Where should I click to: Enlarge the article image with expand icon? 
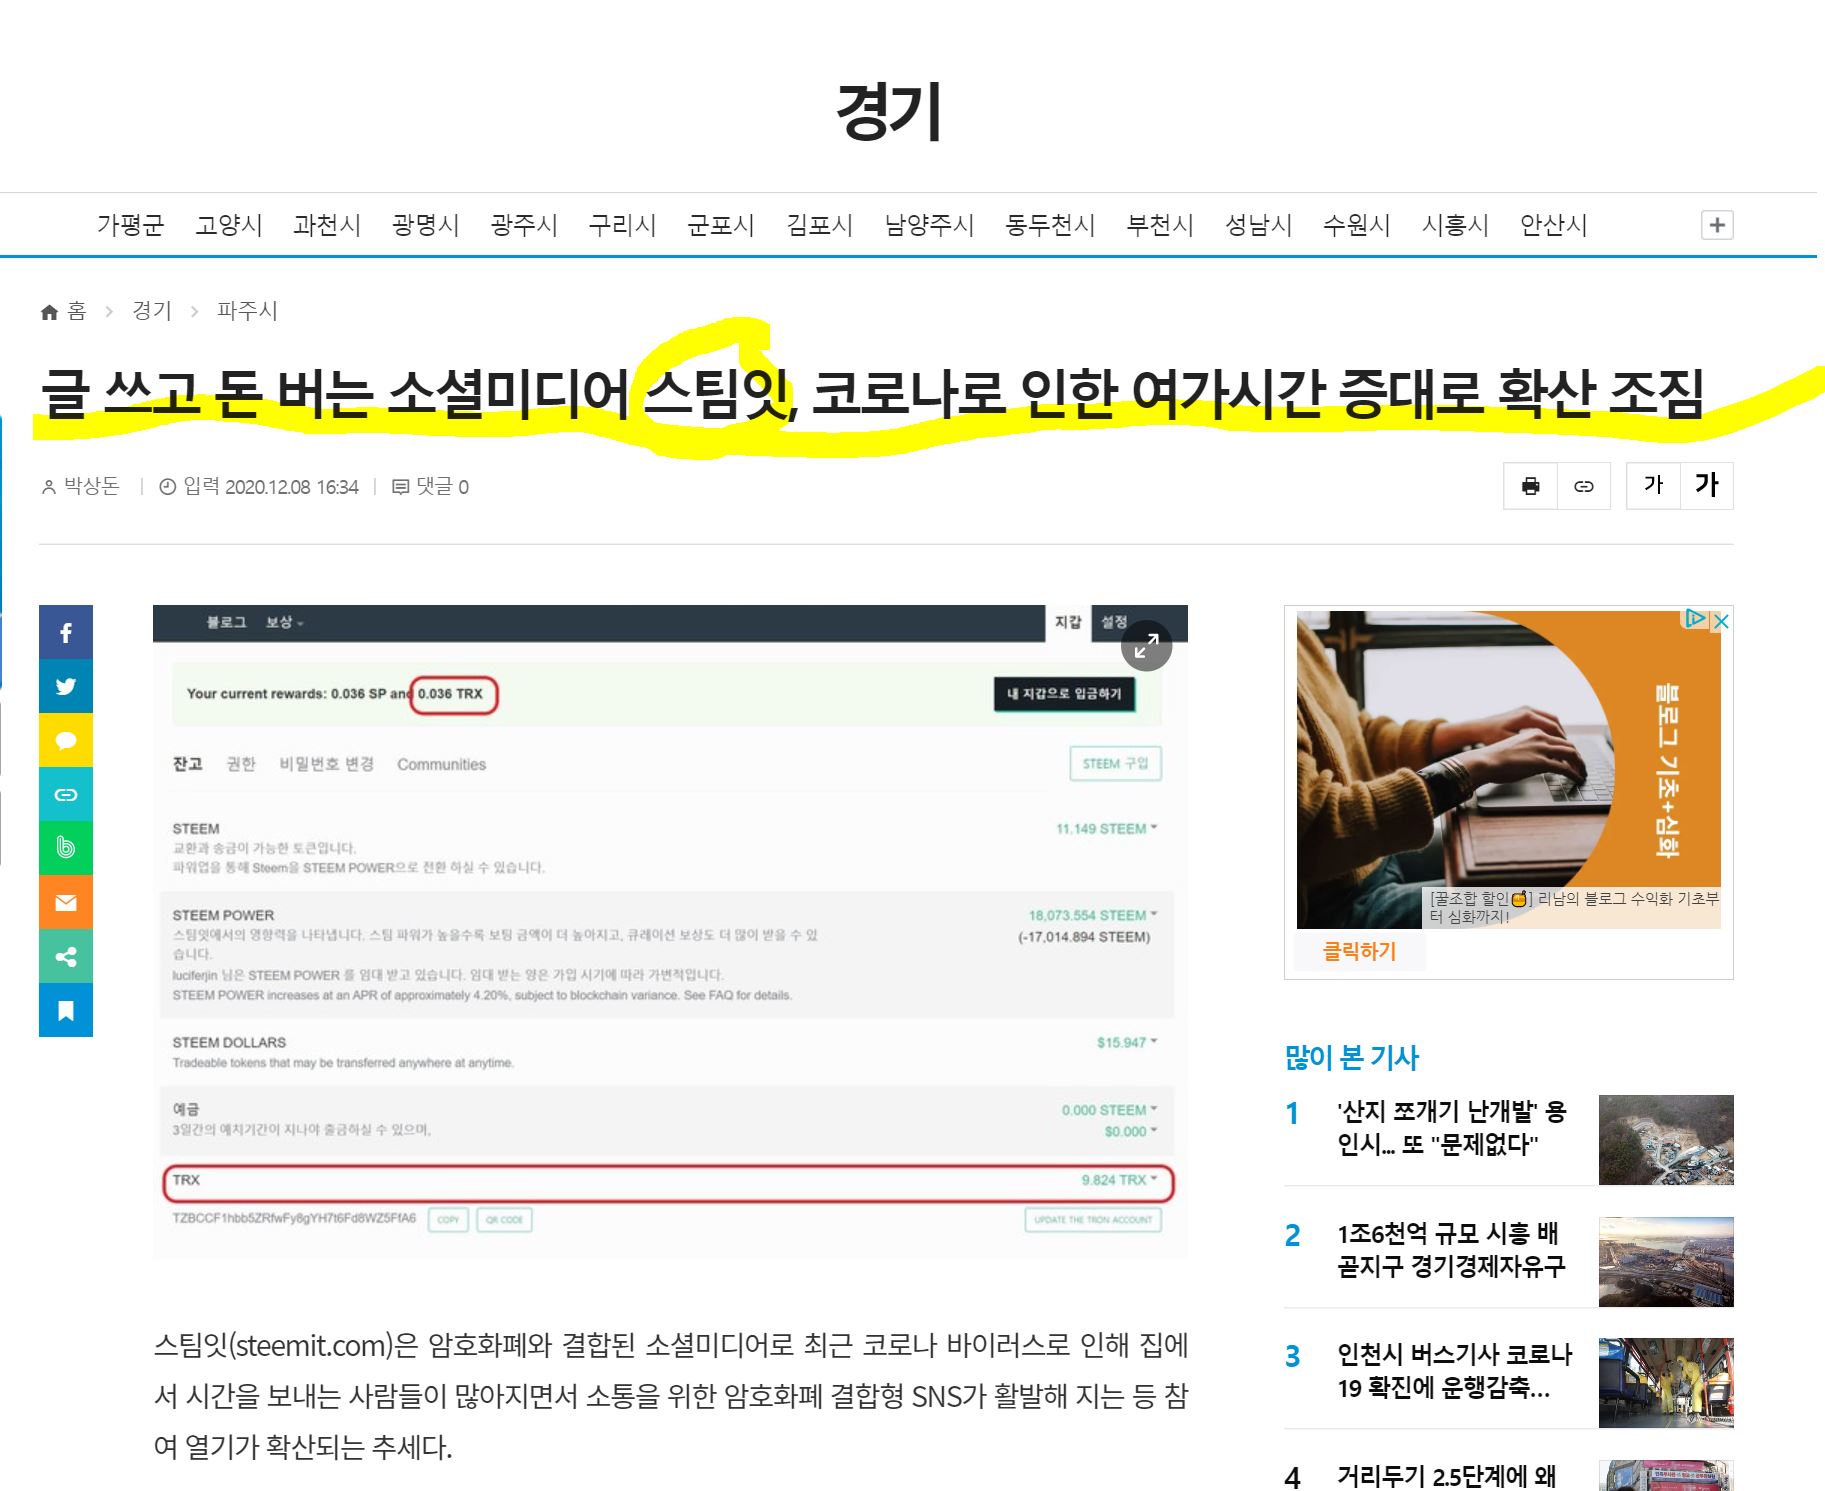click(1147, 647)
